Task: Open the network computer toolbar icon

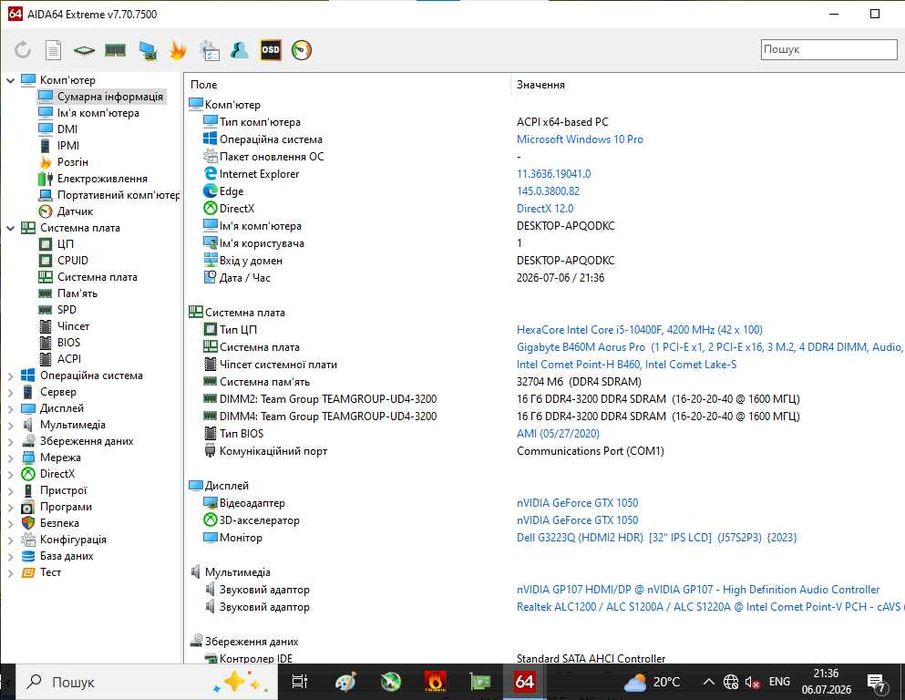Action: click(x=148, y=50)
